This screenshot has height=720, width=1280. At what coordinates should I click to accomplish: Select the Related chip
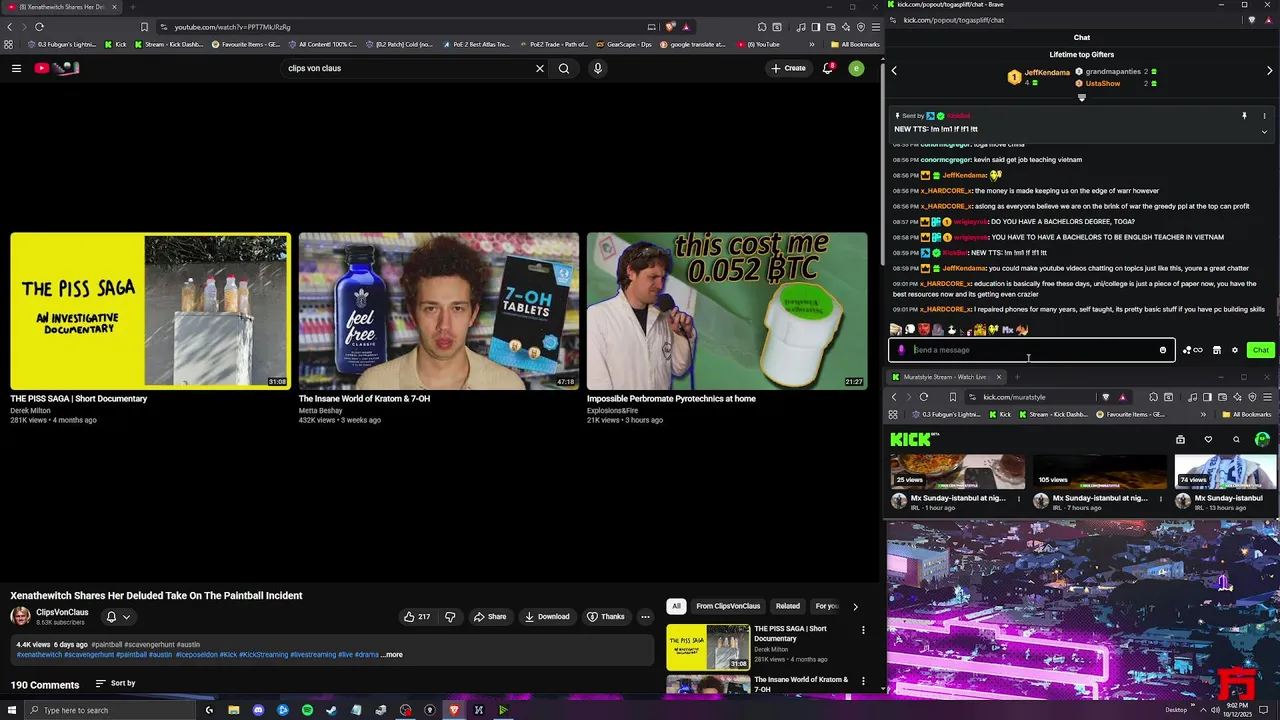(788, 606)
